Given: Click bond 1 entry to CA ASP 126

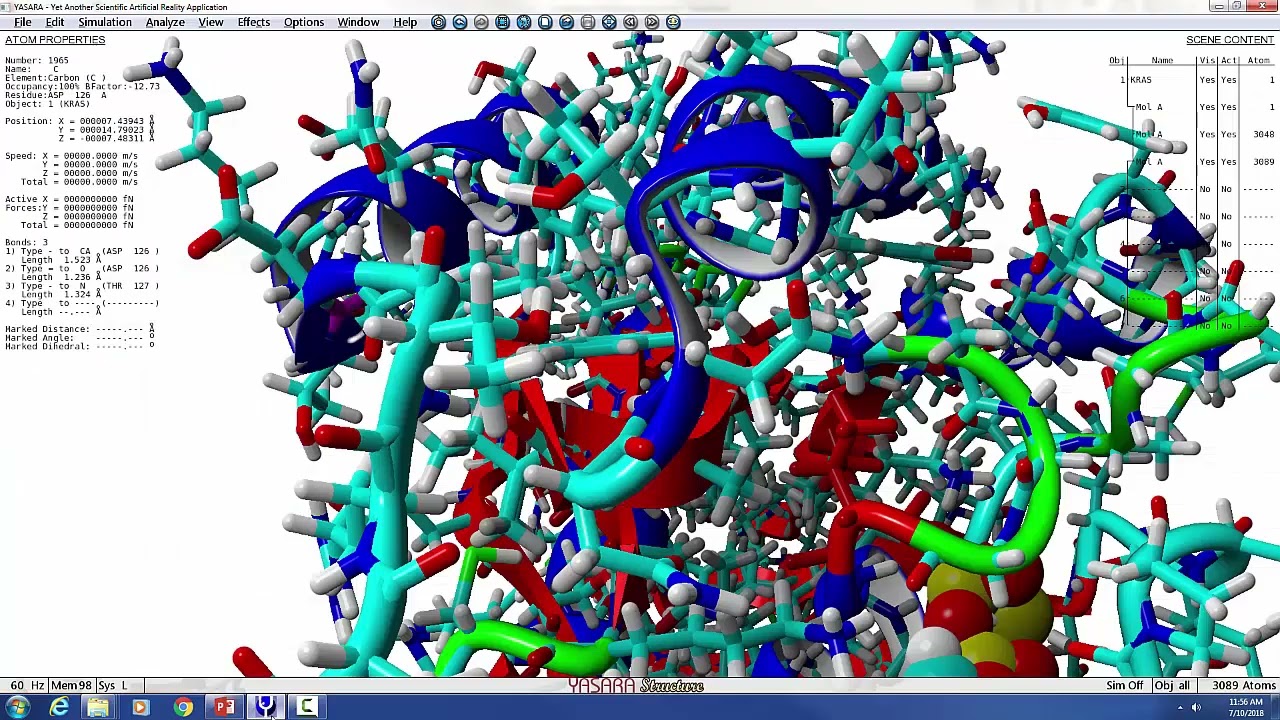Looking at the screenshot, I should click(81, 251).
